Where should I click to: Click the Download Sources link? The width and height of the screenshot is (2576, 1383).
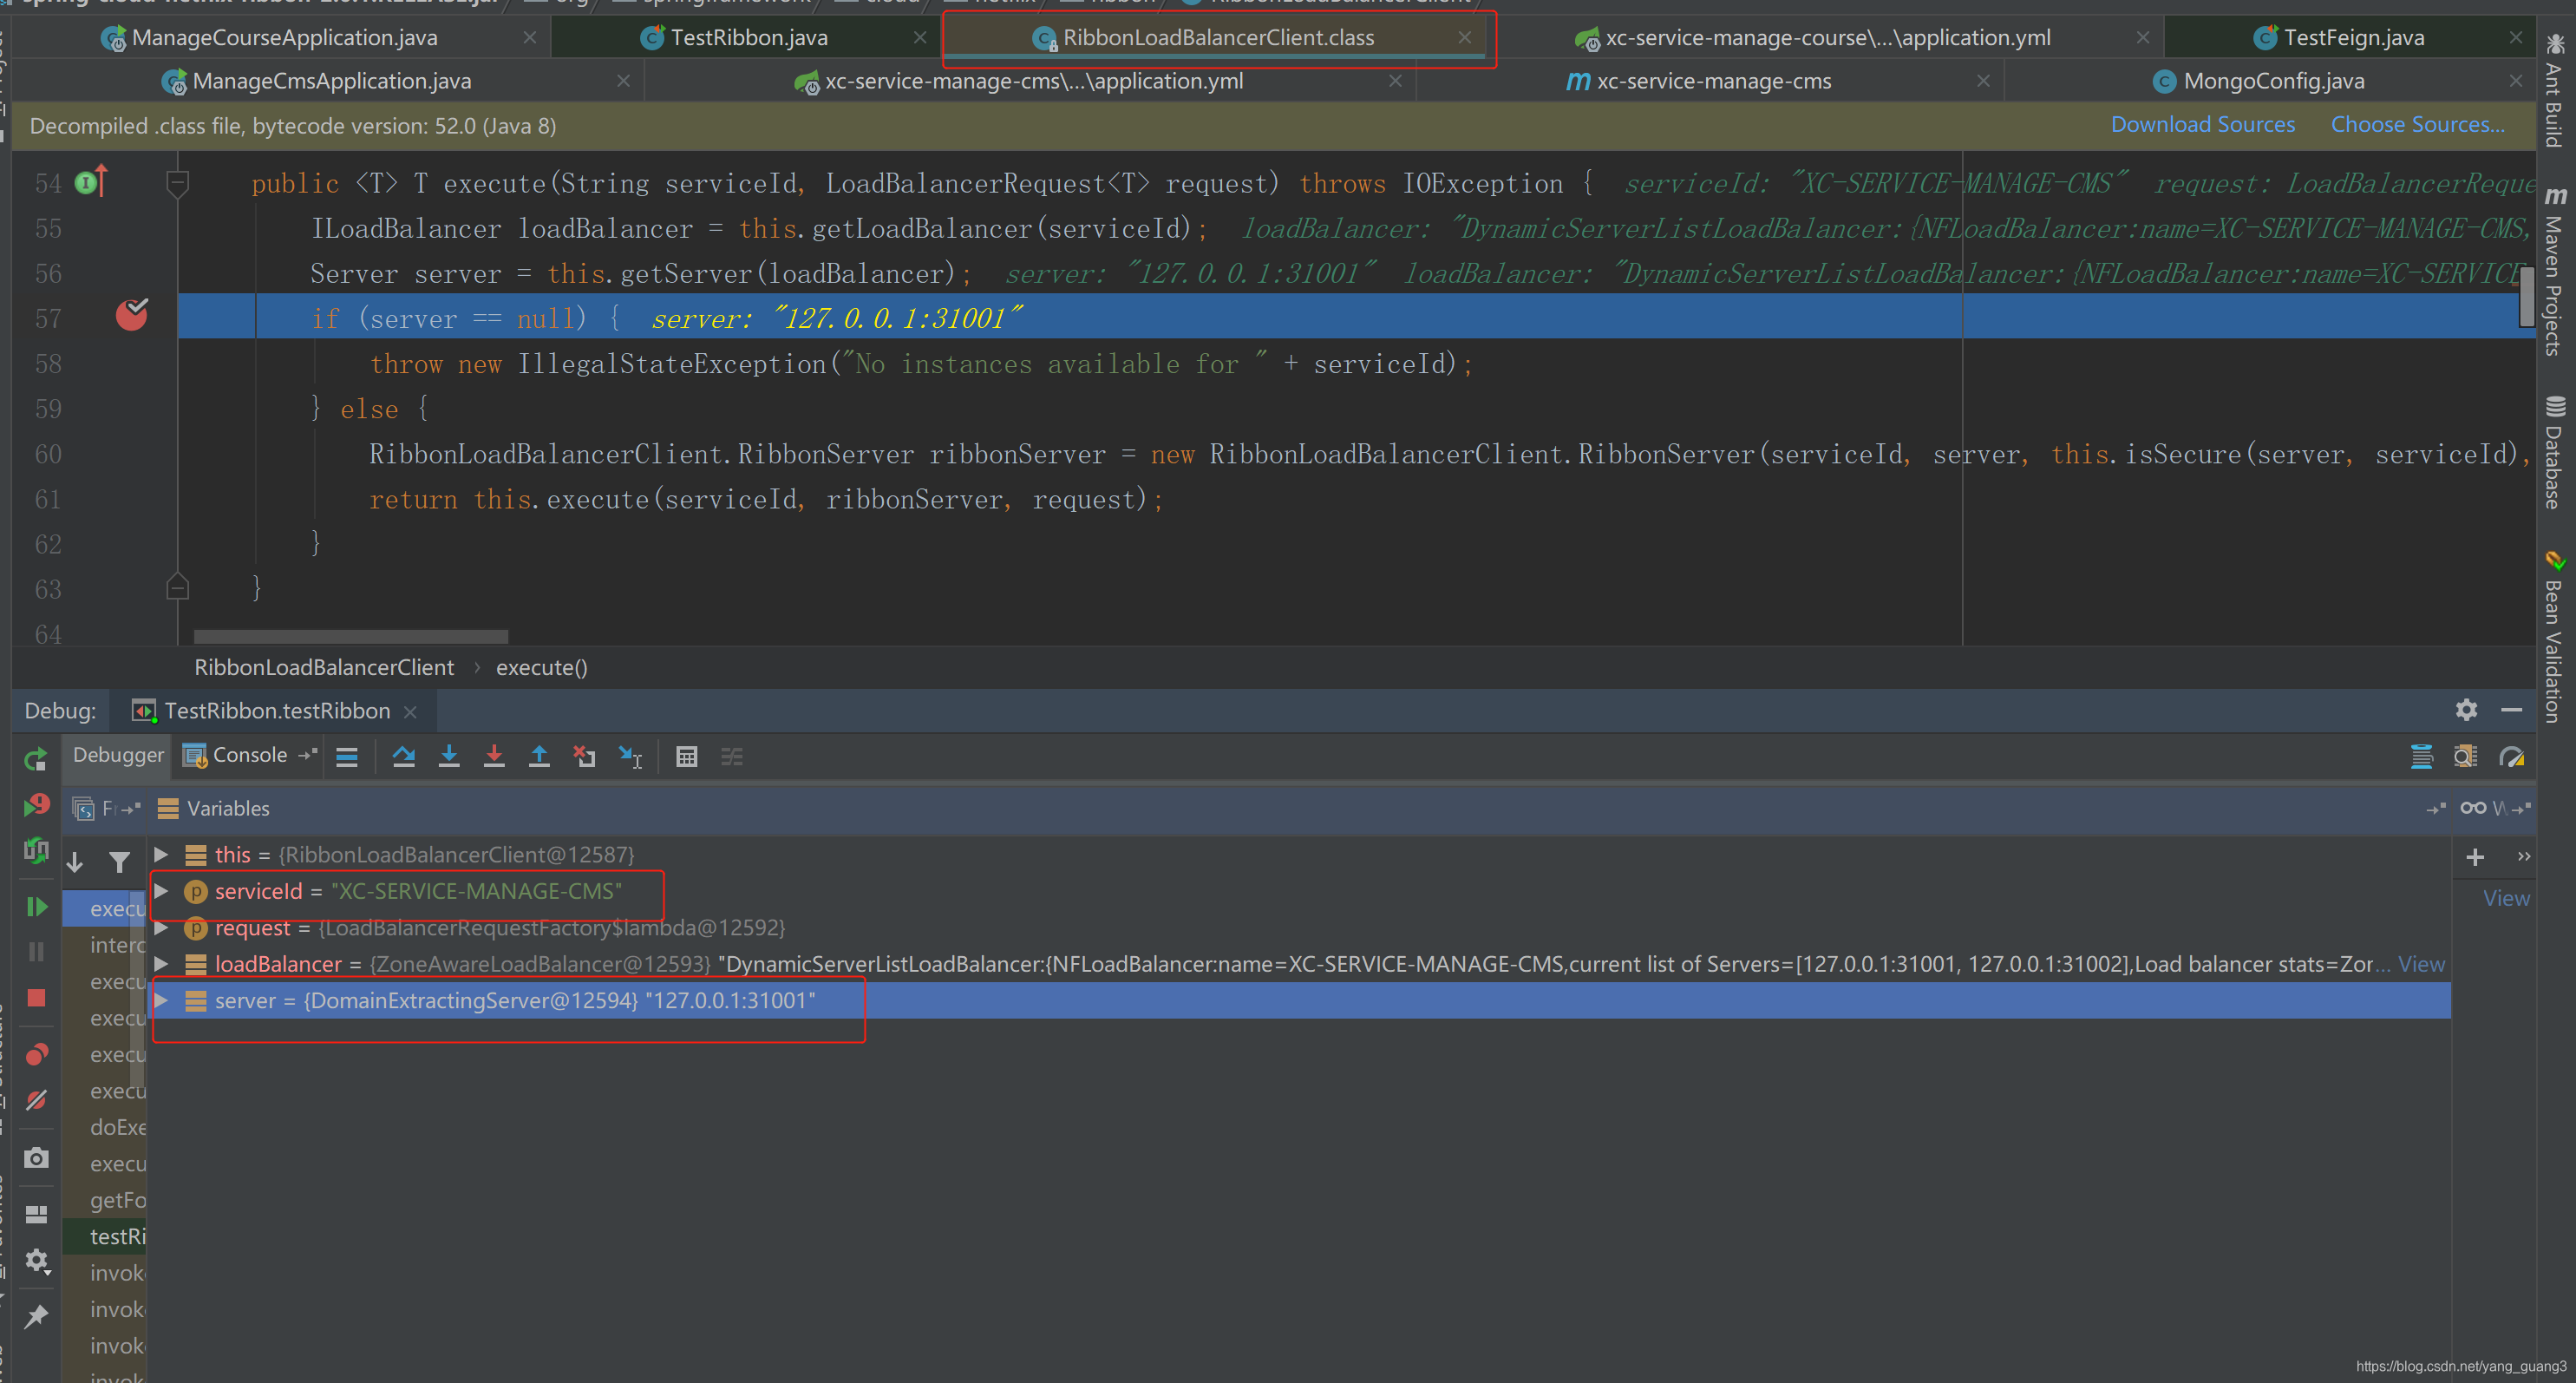coord(2202,125)
